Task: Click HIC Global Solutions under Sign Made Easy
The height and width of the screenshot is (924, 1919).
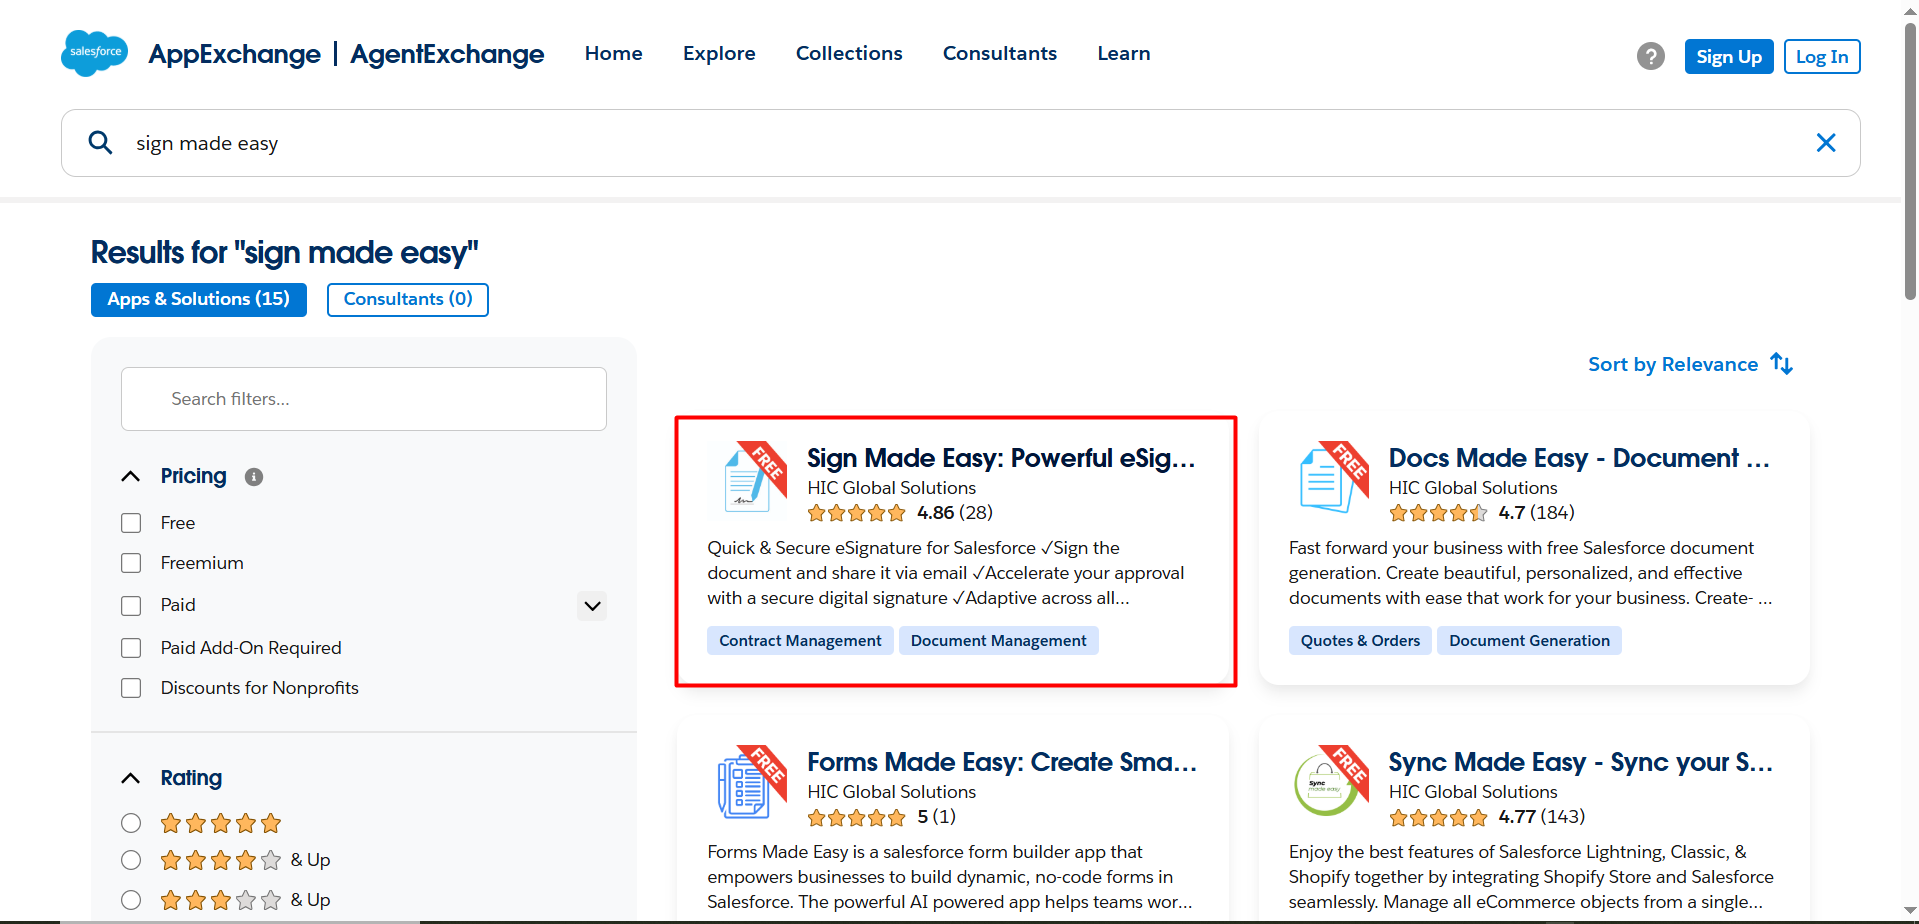Action: [x=892, y=488]
